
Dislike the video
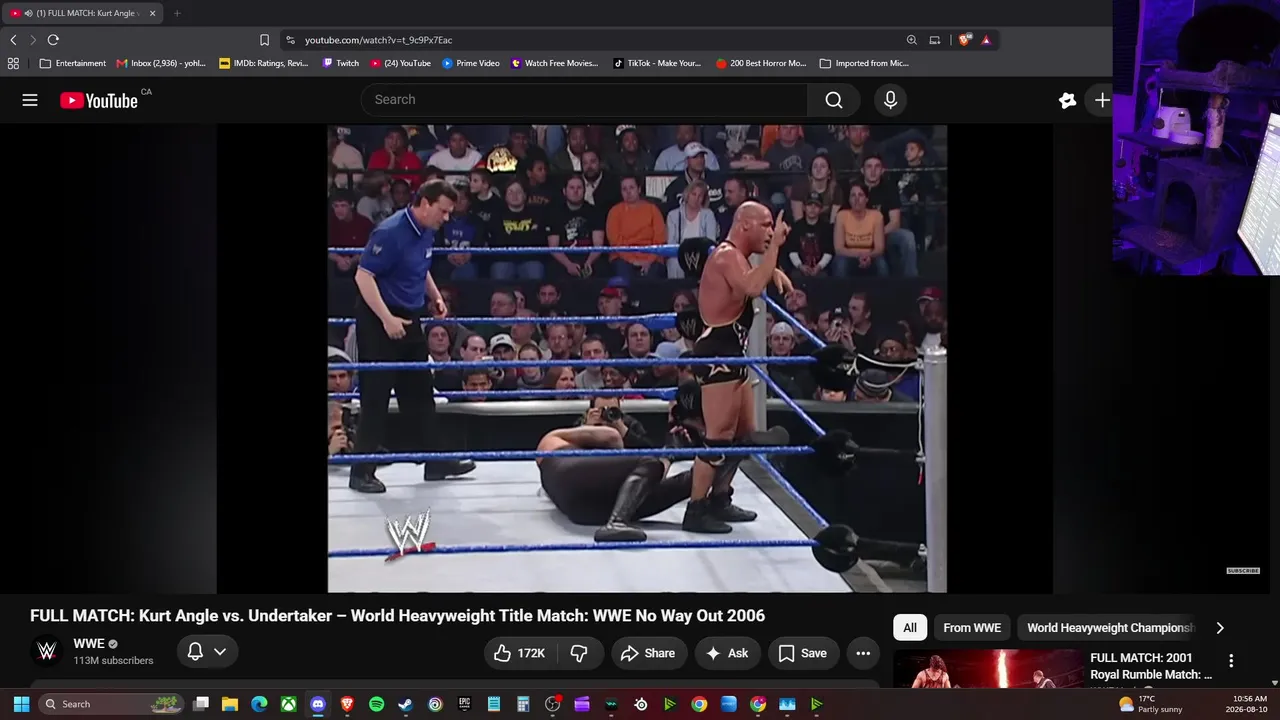[579, 653]
